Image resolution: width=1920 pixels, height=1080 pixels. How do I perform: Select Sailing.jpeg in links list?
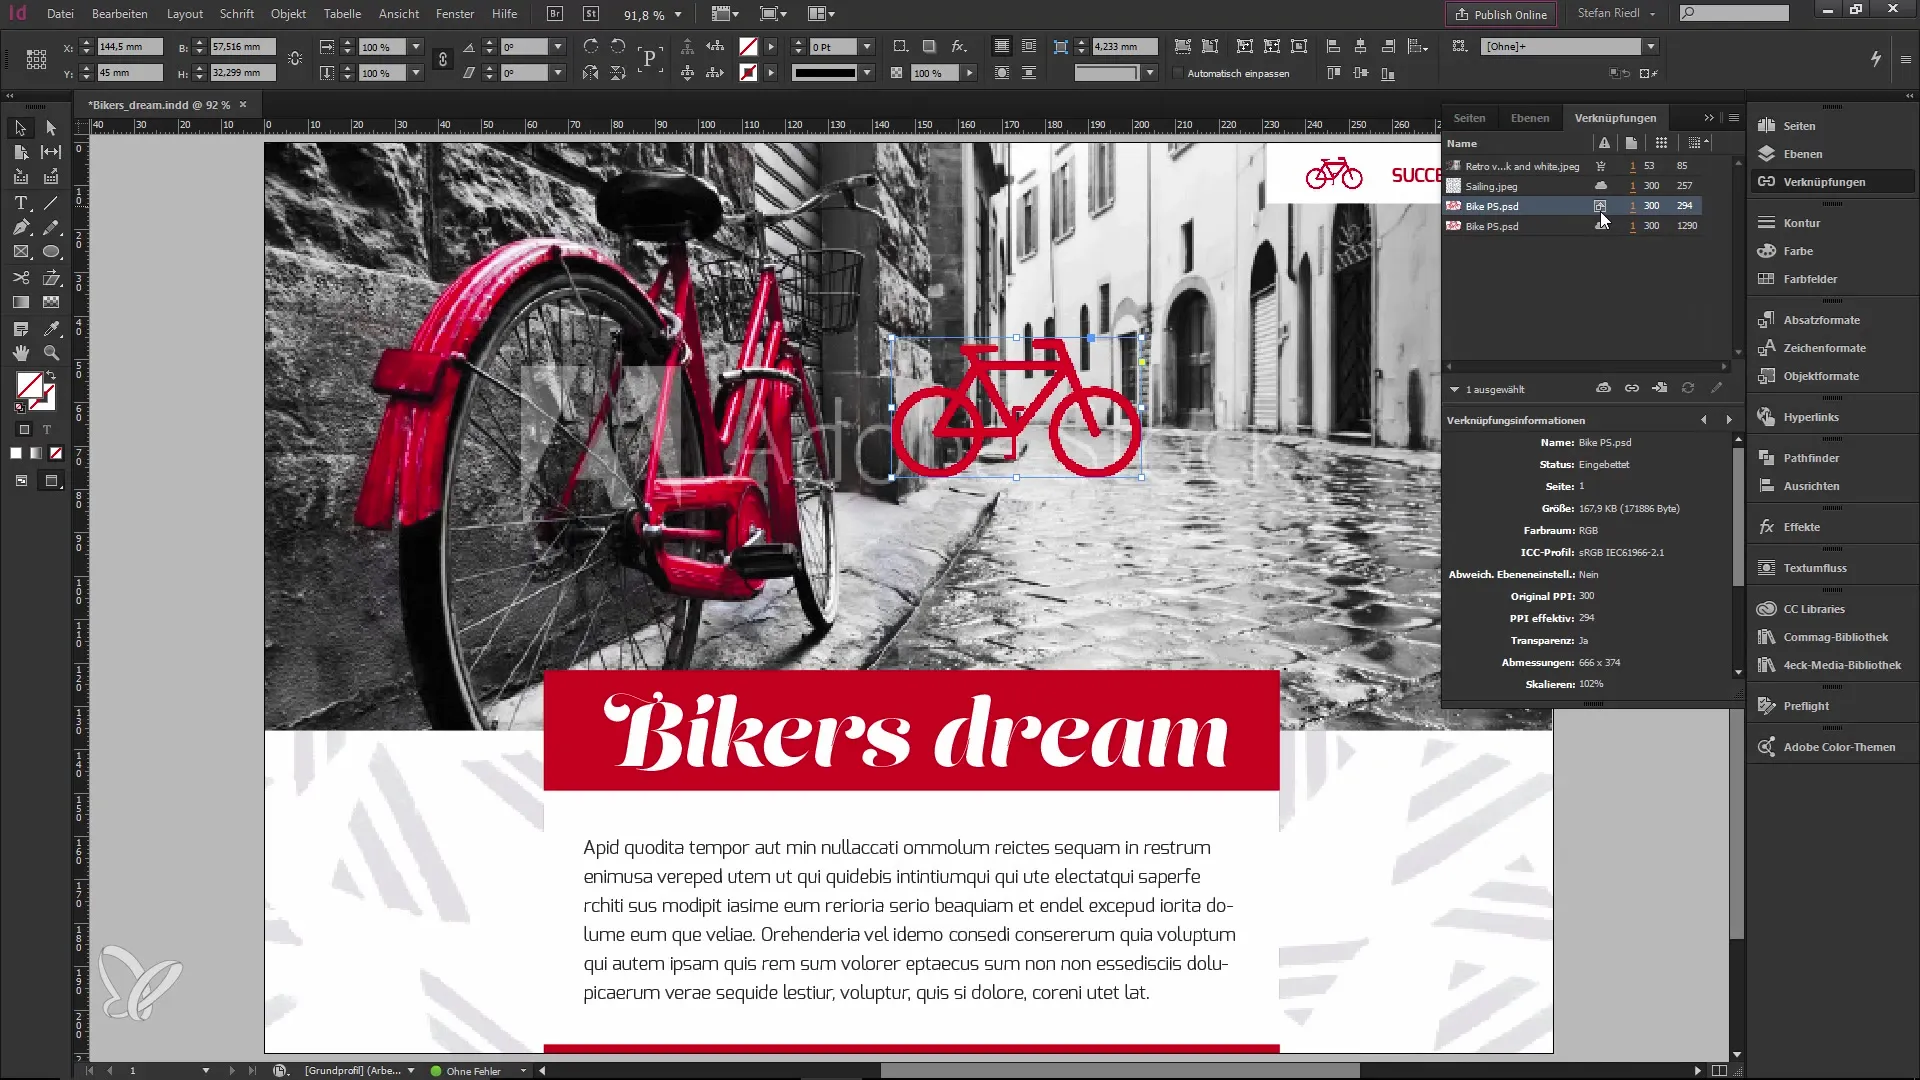[1491, 186]
